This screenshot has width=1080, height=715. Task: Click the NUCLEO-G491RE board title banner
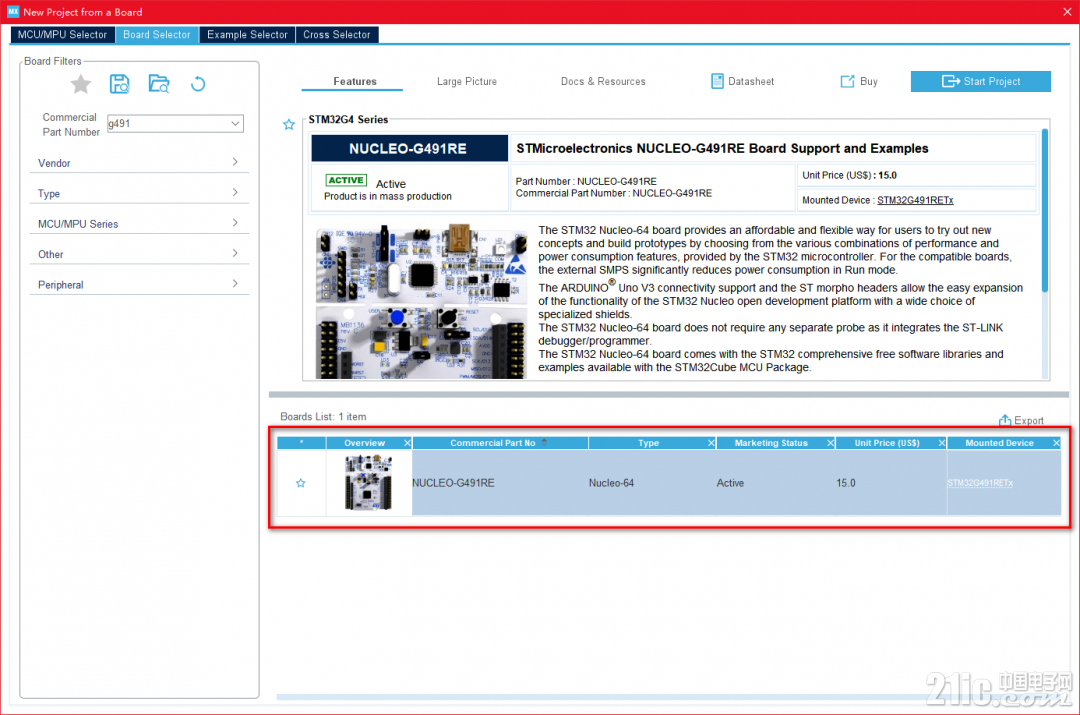click(409, 148)
